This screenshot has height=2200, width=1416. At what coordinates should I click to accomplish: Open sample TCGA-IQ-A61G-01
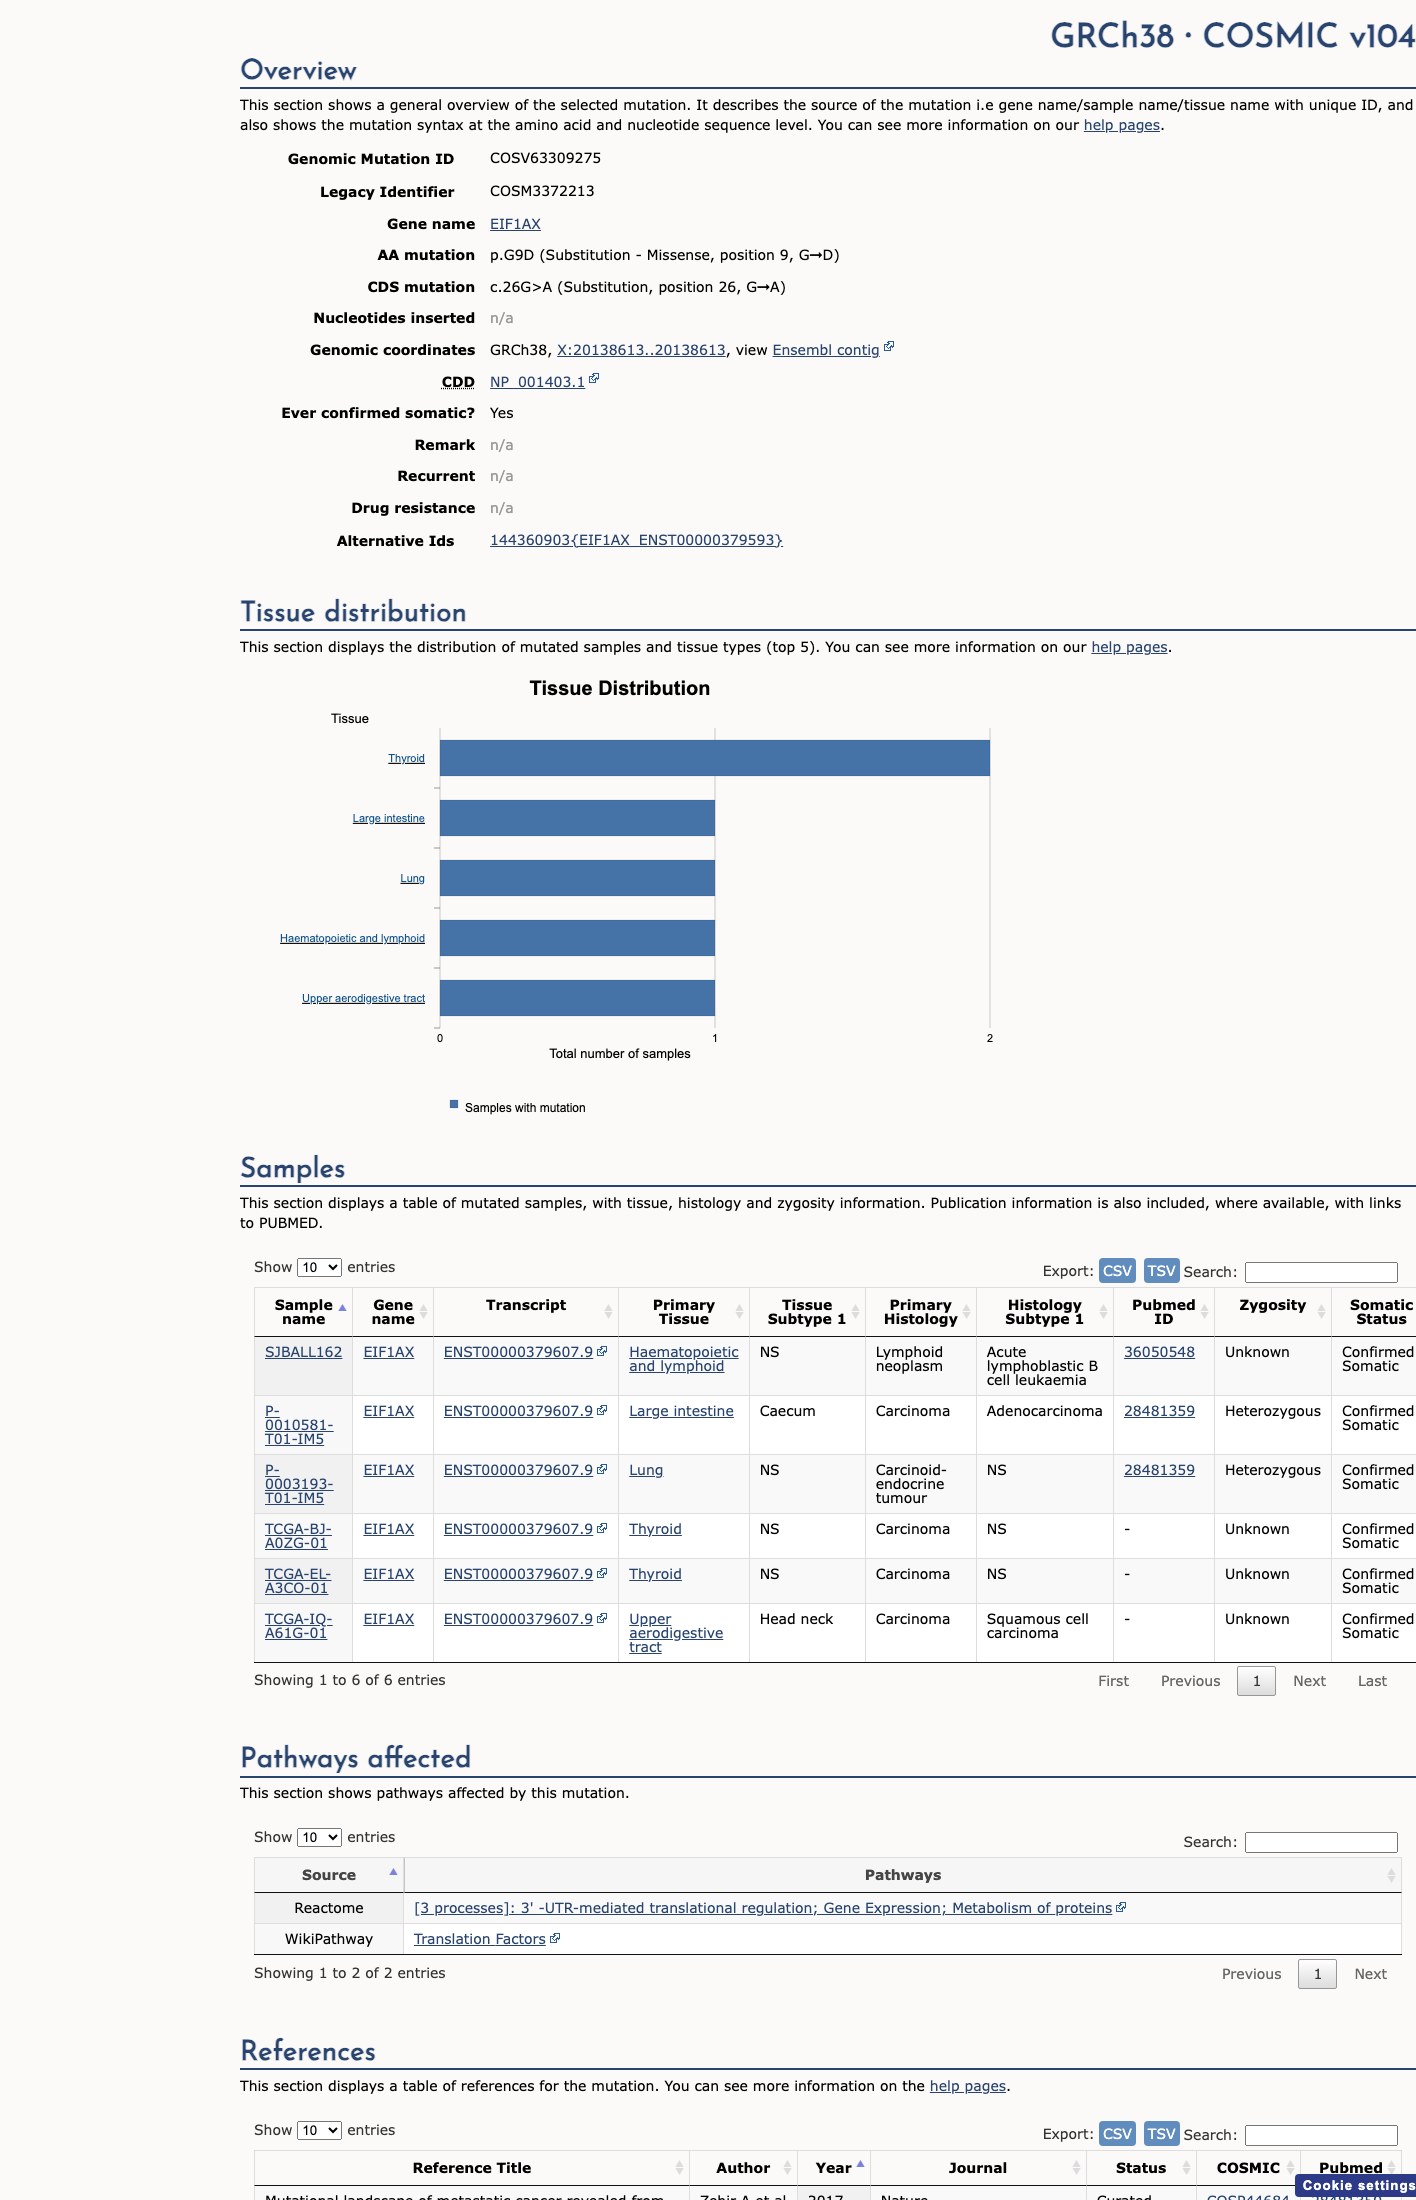[x=298, y=1626]
